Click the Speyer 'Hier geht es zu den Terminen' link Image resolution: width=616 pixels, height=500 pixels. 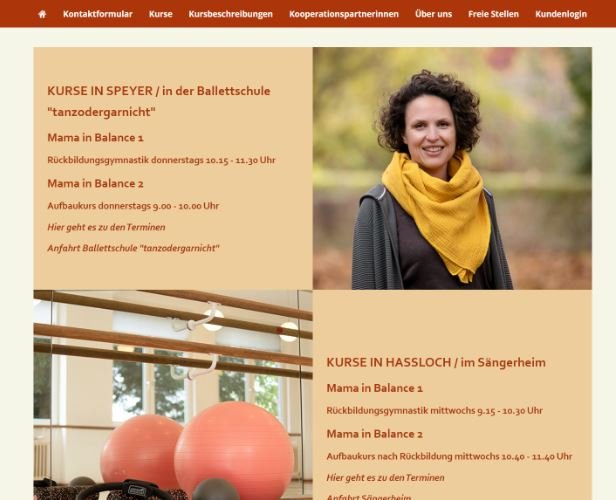coord(106,227)
